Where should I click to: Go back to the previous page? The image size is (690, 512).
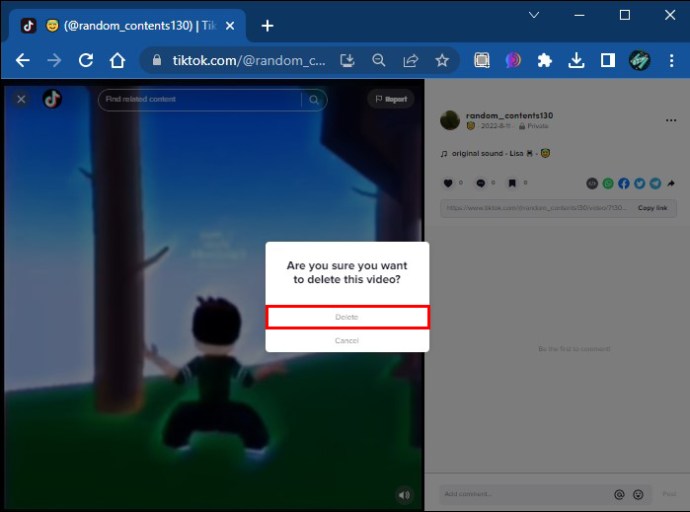(x=22, y=60)
